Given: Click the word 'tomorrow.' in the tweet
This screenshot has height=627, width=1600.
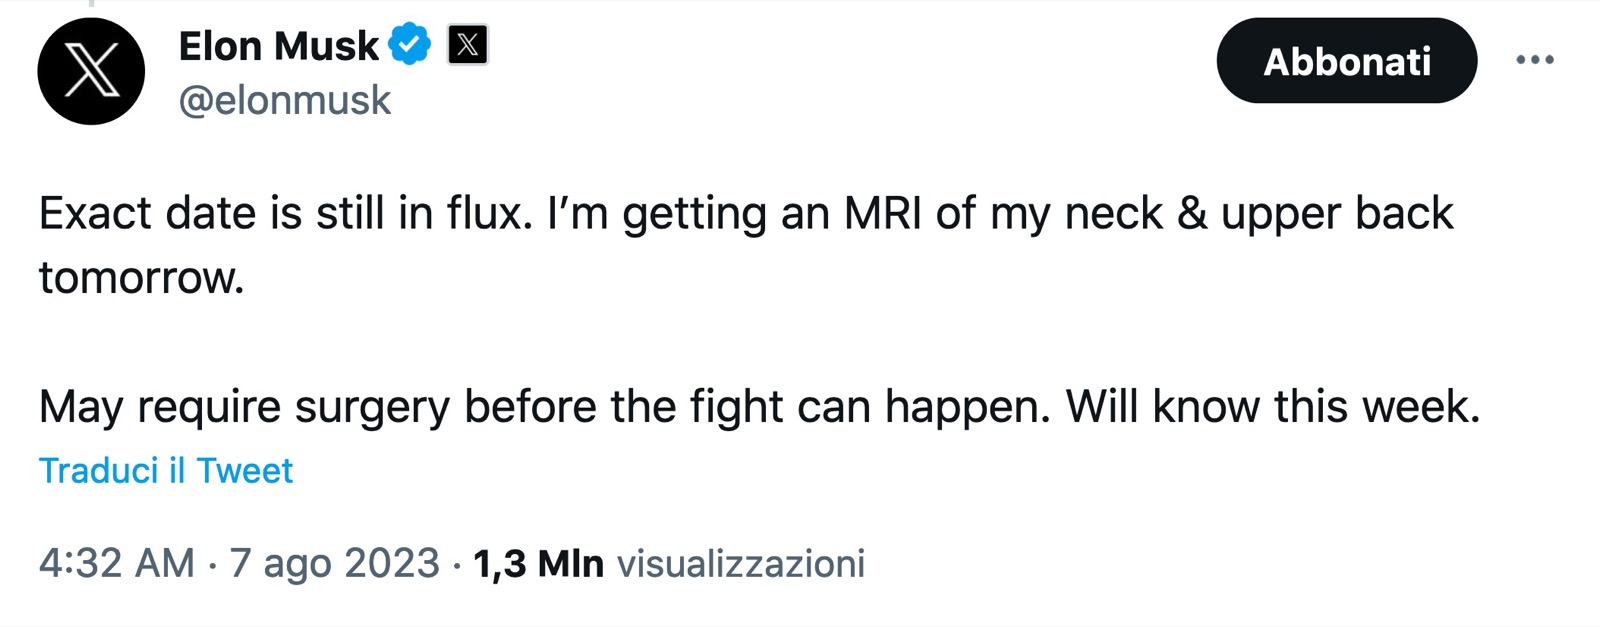Looking at the screenshot, I should tap(141, 277).
